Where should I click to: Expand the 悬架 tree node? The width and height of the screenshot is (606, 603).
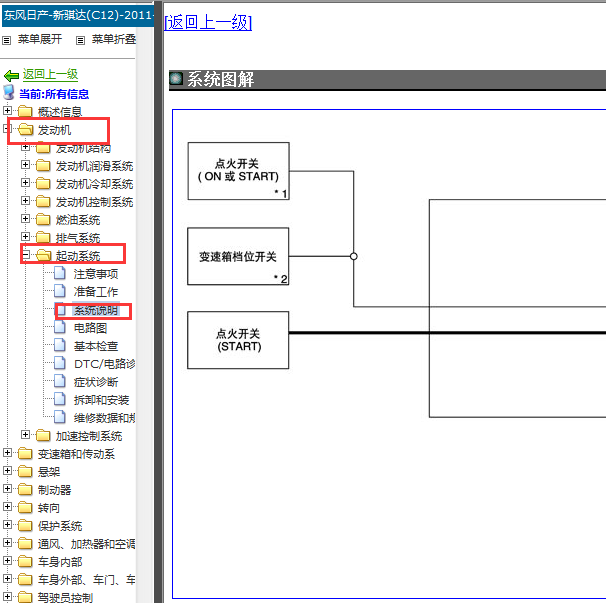click(7, 470)
